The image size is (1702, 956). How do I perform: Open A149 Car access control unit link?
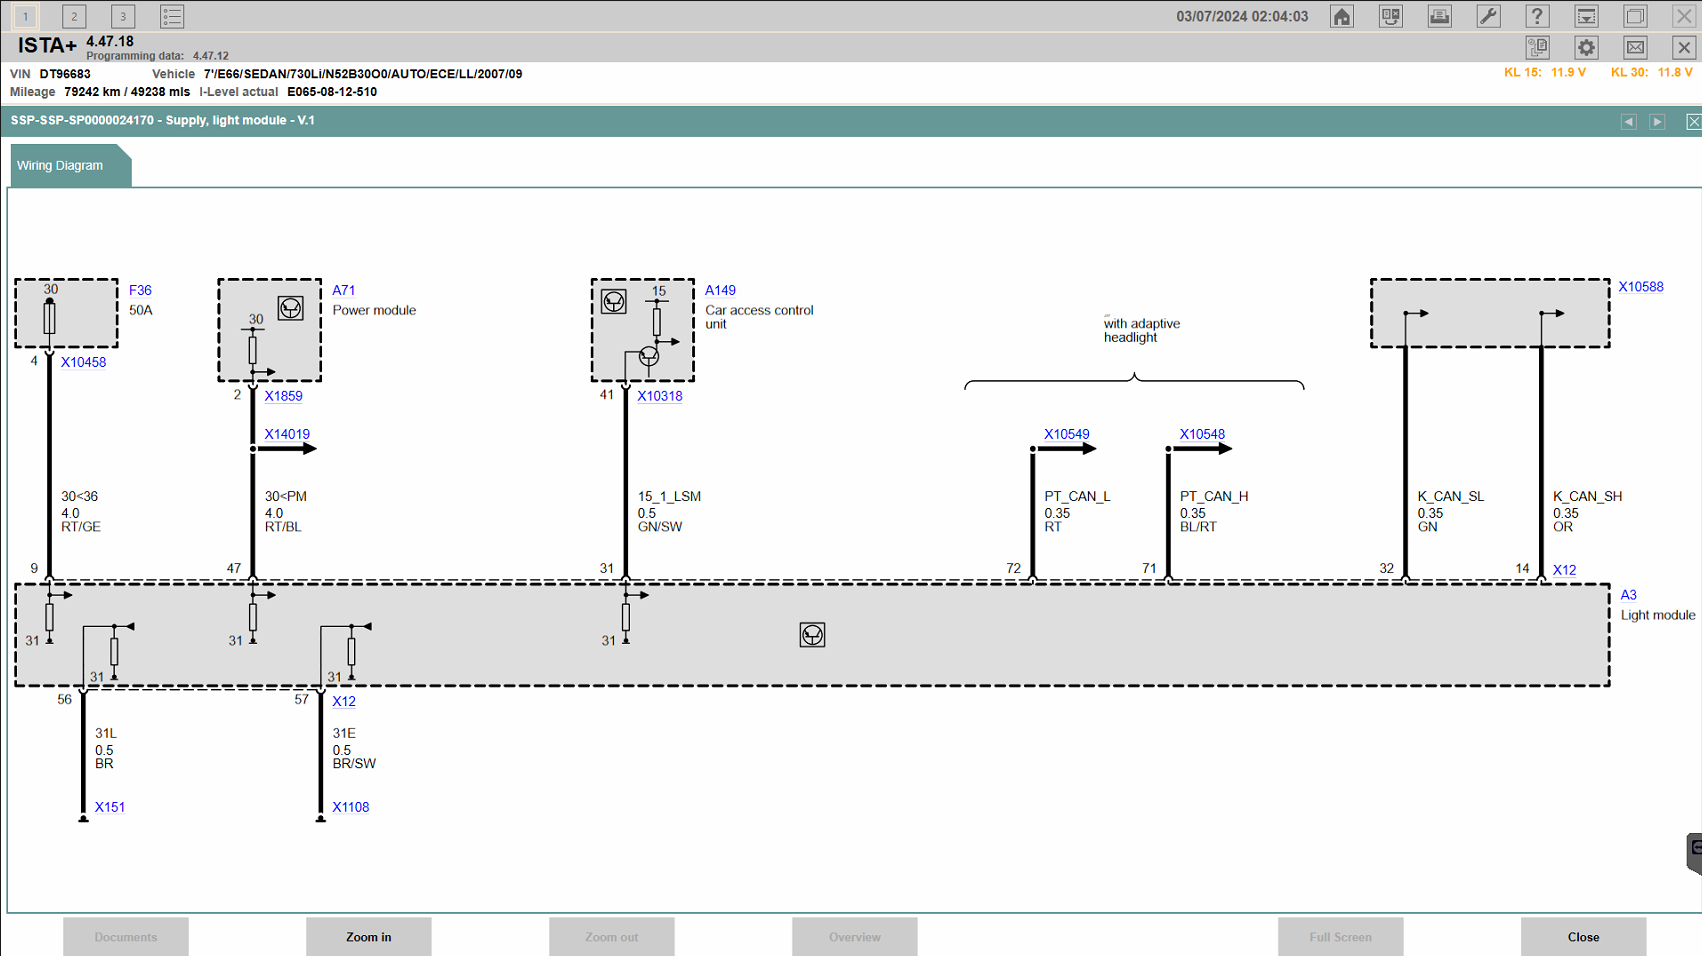coord(720,290)
